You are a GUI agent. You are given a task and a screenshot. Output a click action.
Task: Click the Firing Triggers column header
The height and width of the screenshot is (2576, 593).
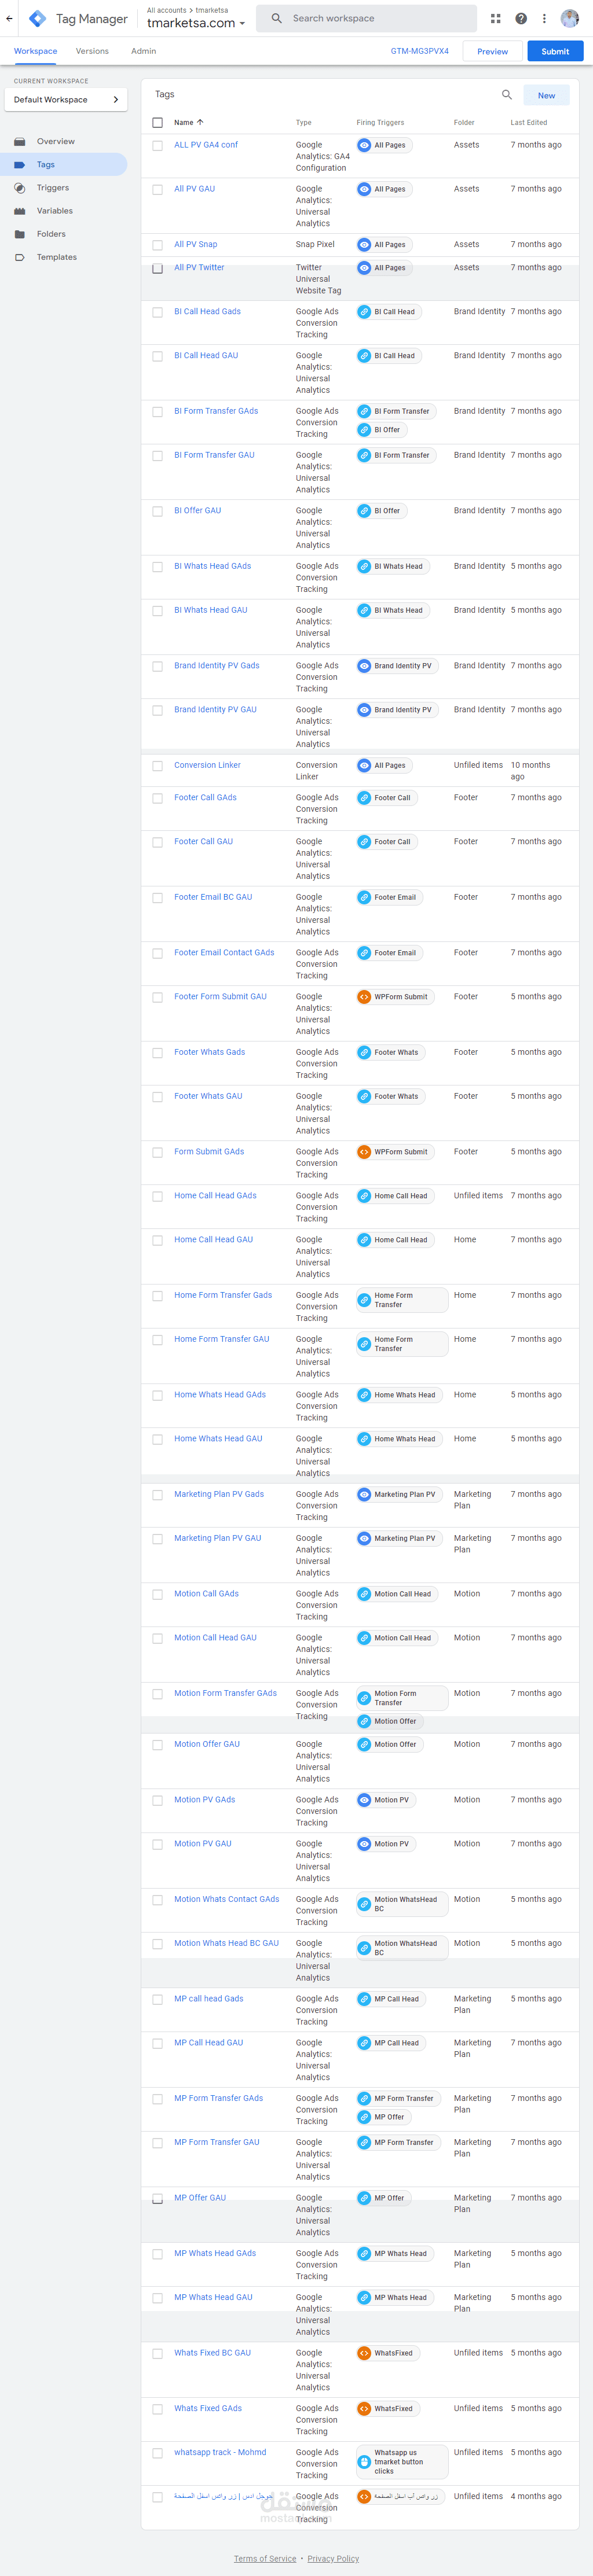380,123
